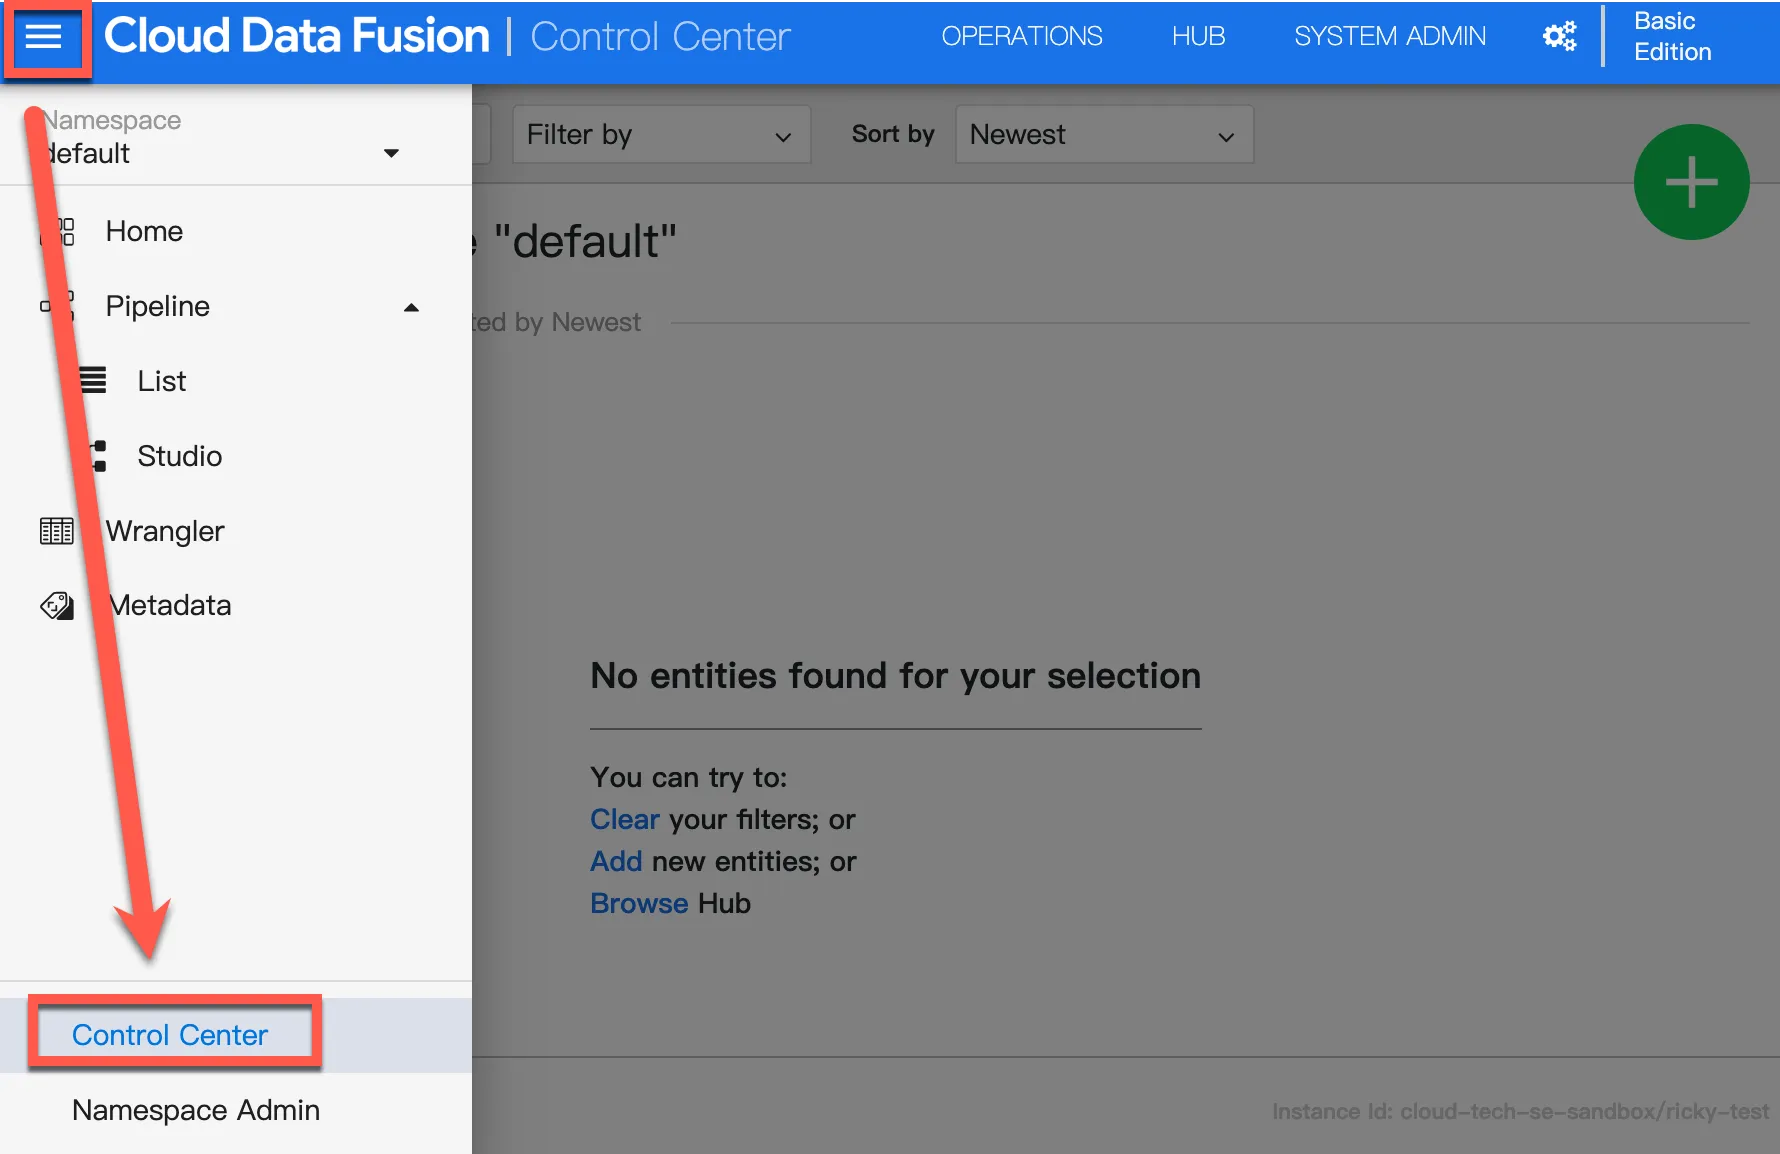Click the Browse Hub link
Viewport: 1780px width, 1154px height.
(x=639, y=903)
